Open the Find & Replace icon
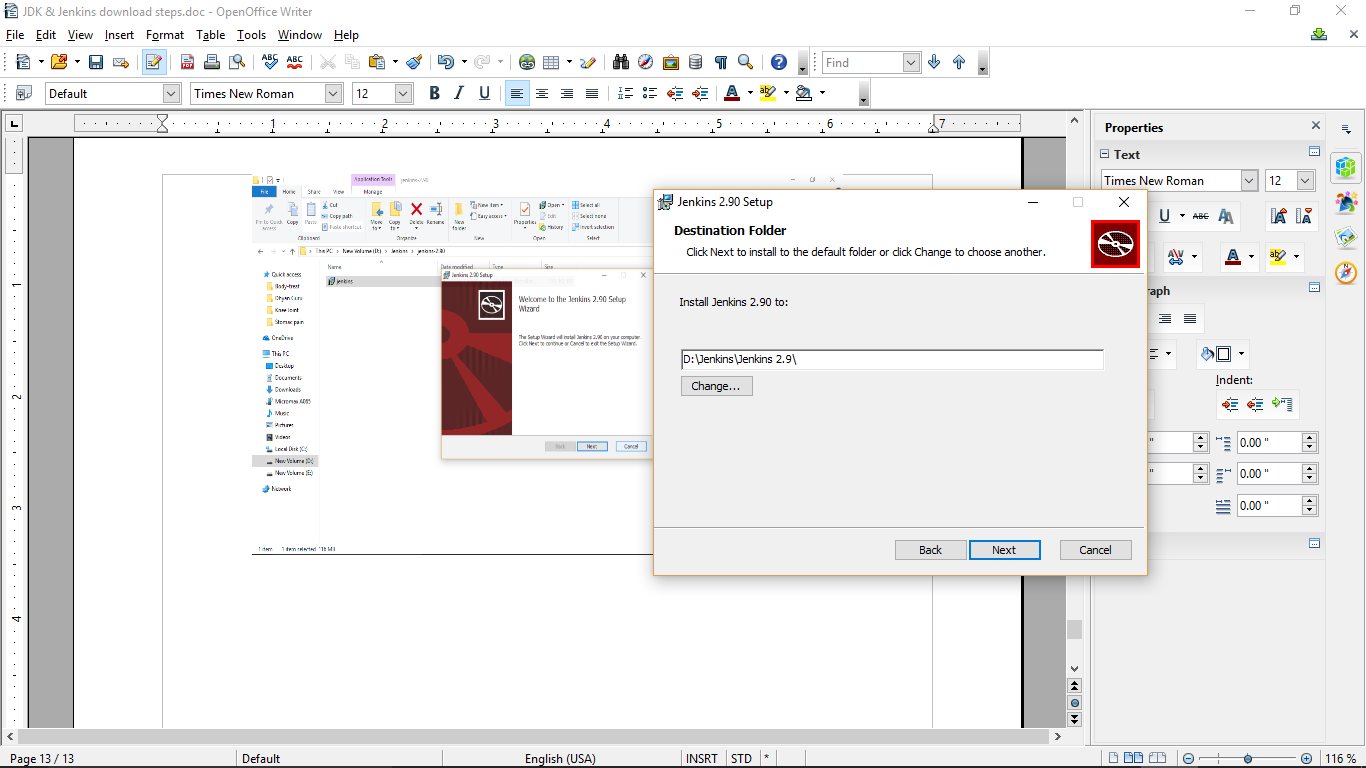 [x=621, y=62]
